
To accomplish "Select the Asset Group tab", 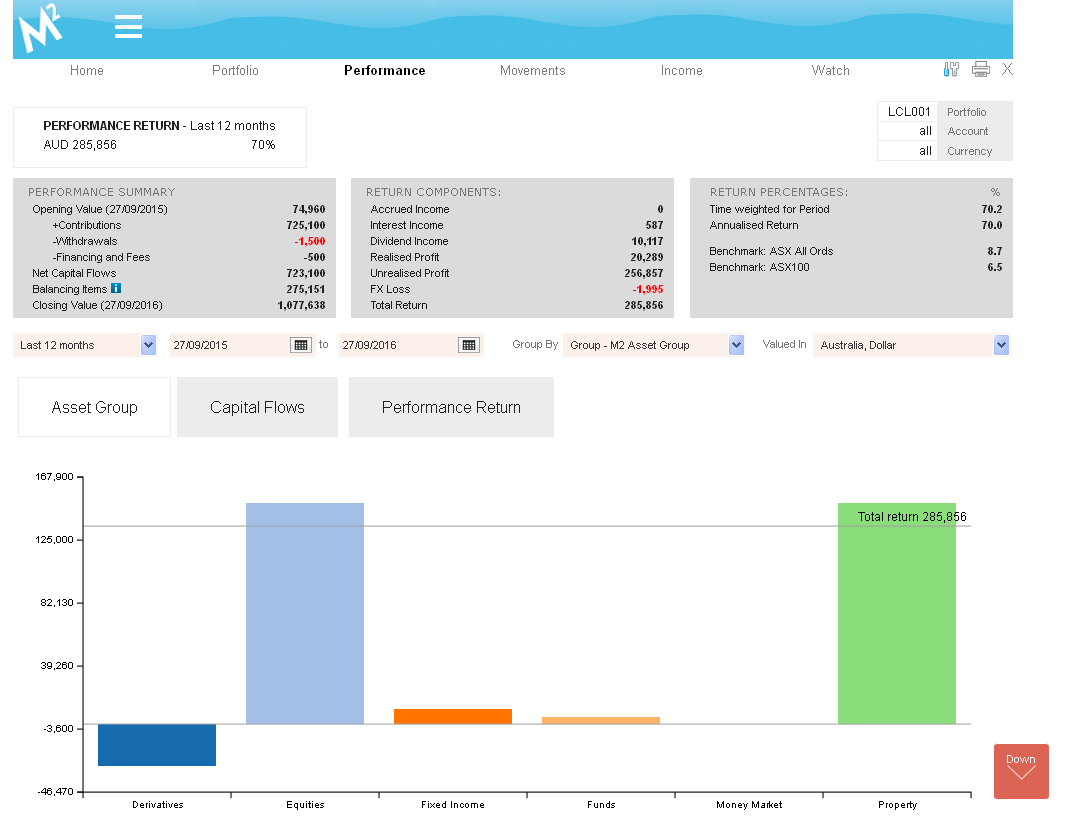I will (x=94, y=407).
